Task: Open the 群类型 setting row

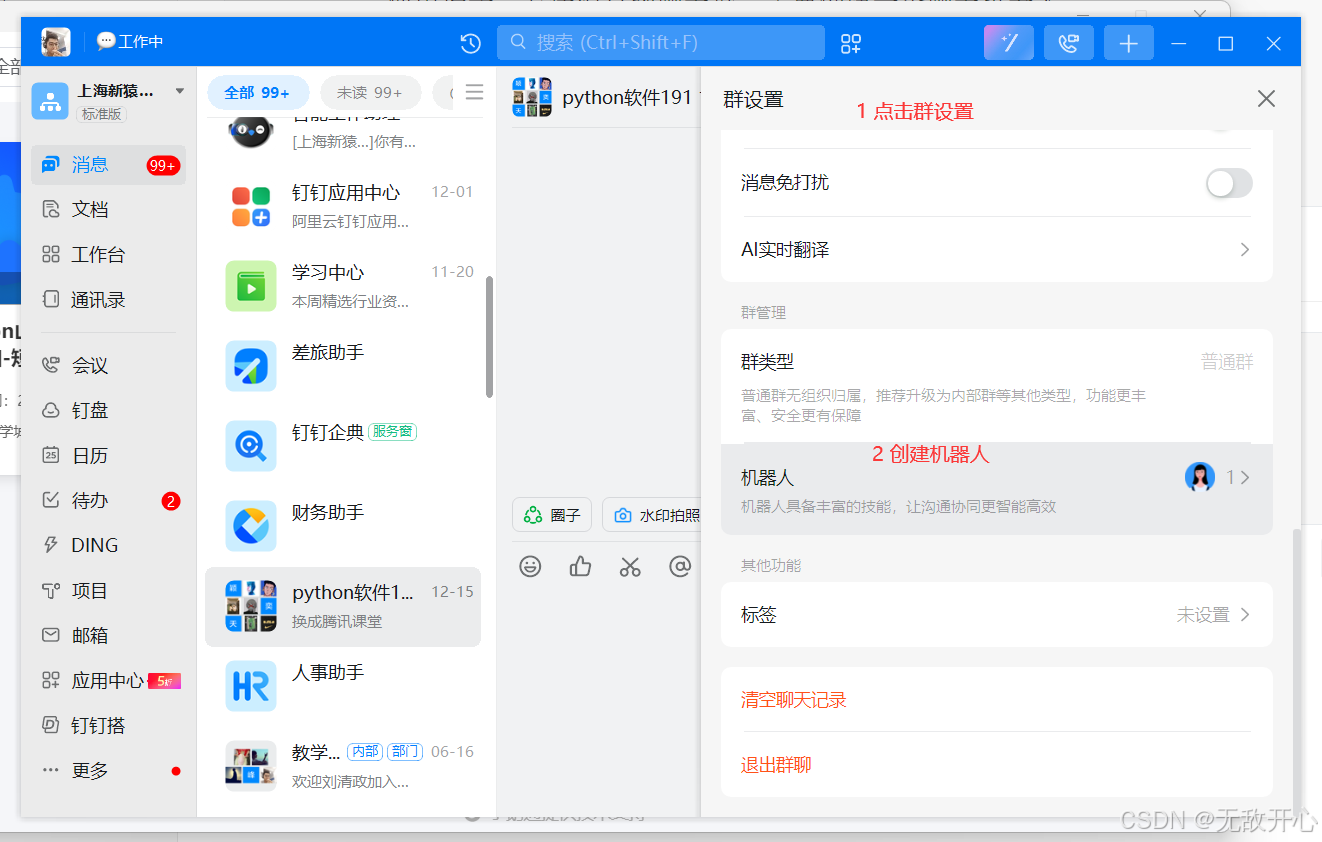Action: 997,386
